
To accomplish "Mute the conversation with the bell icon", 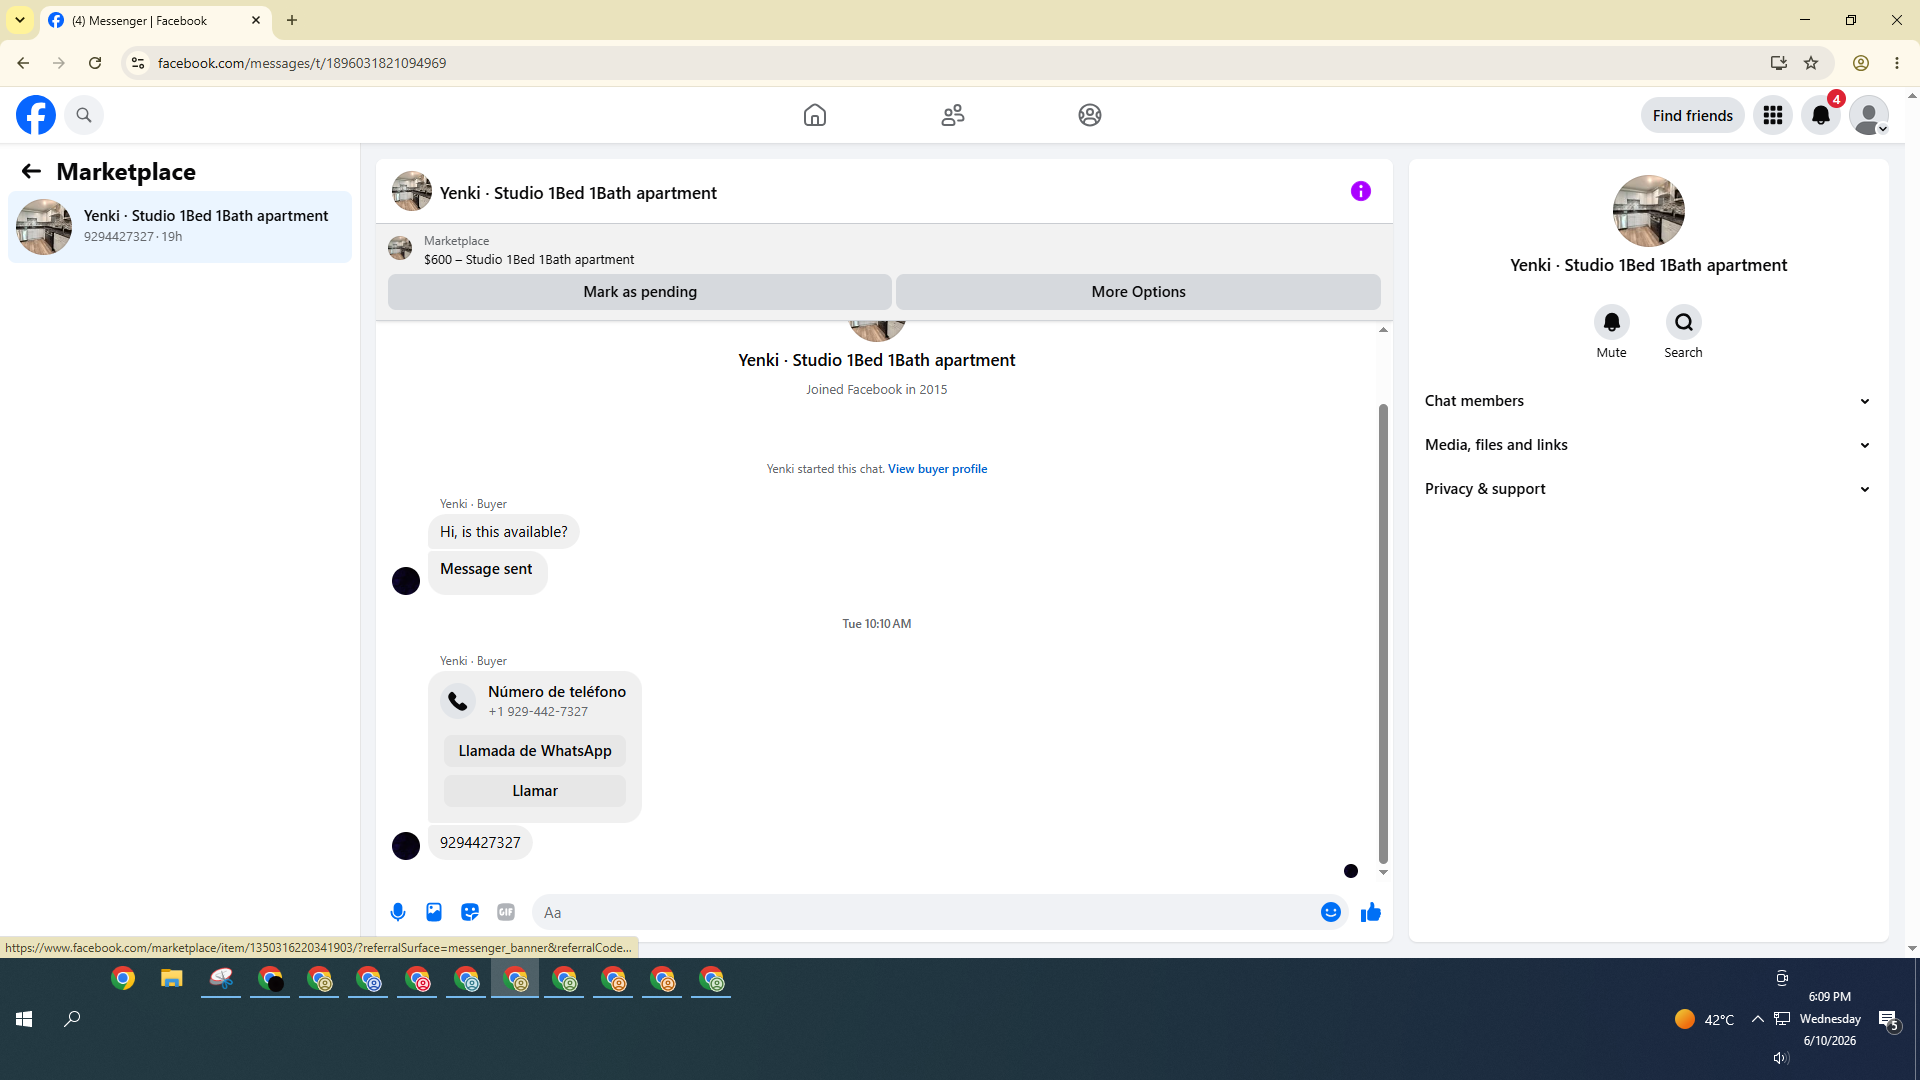I will (1612, 322).
